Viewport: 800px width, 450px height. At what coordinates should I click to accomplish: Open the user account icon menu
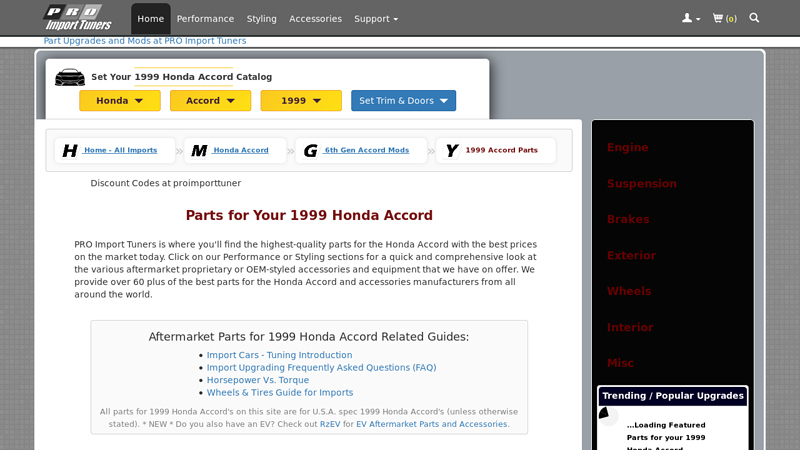click(691, 18)
